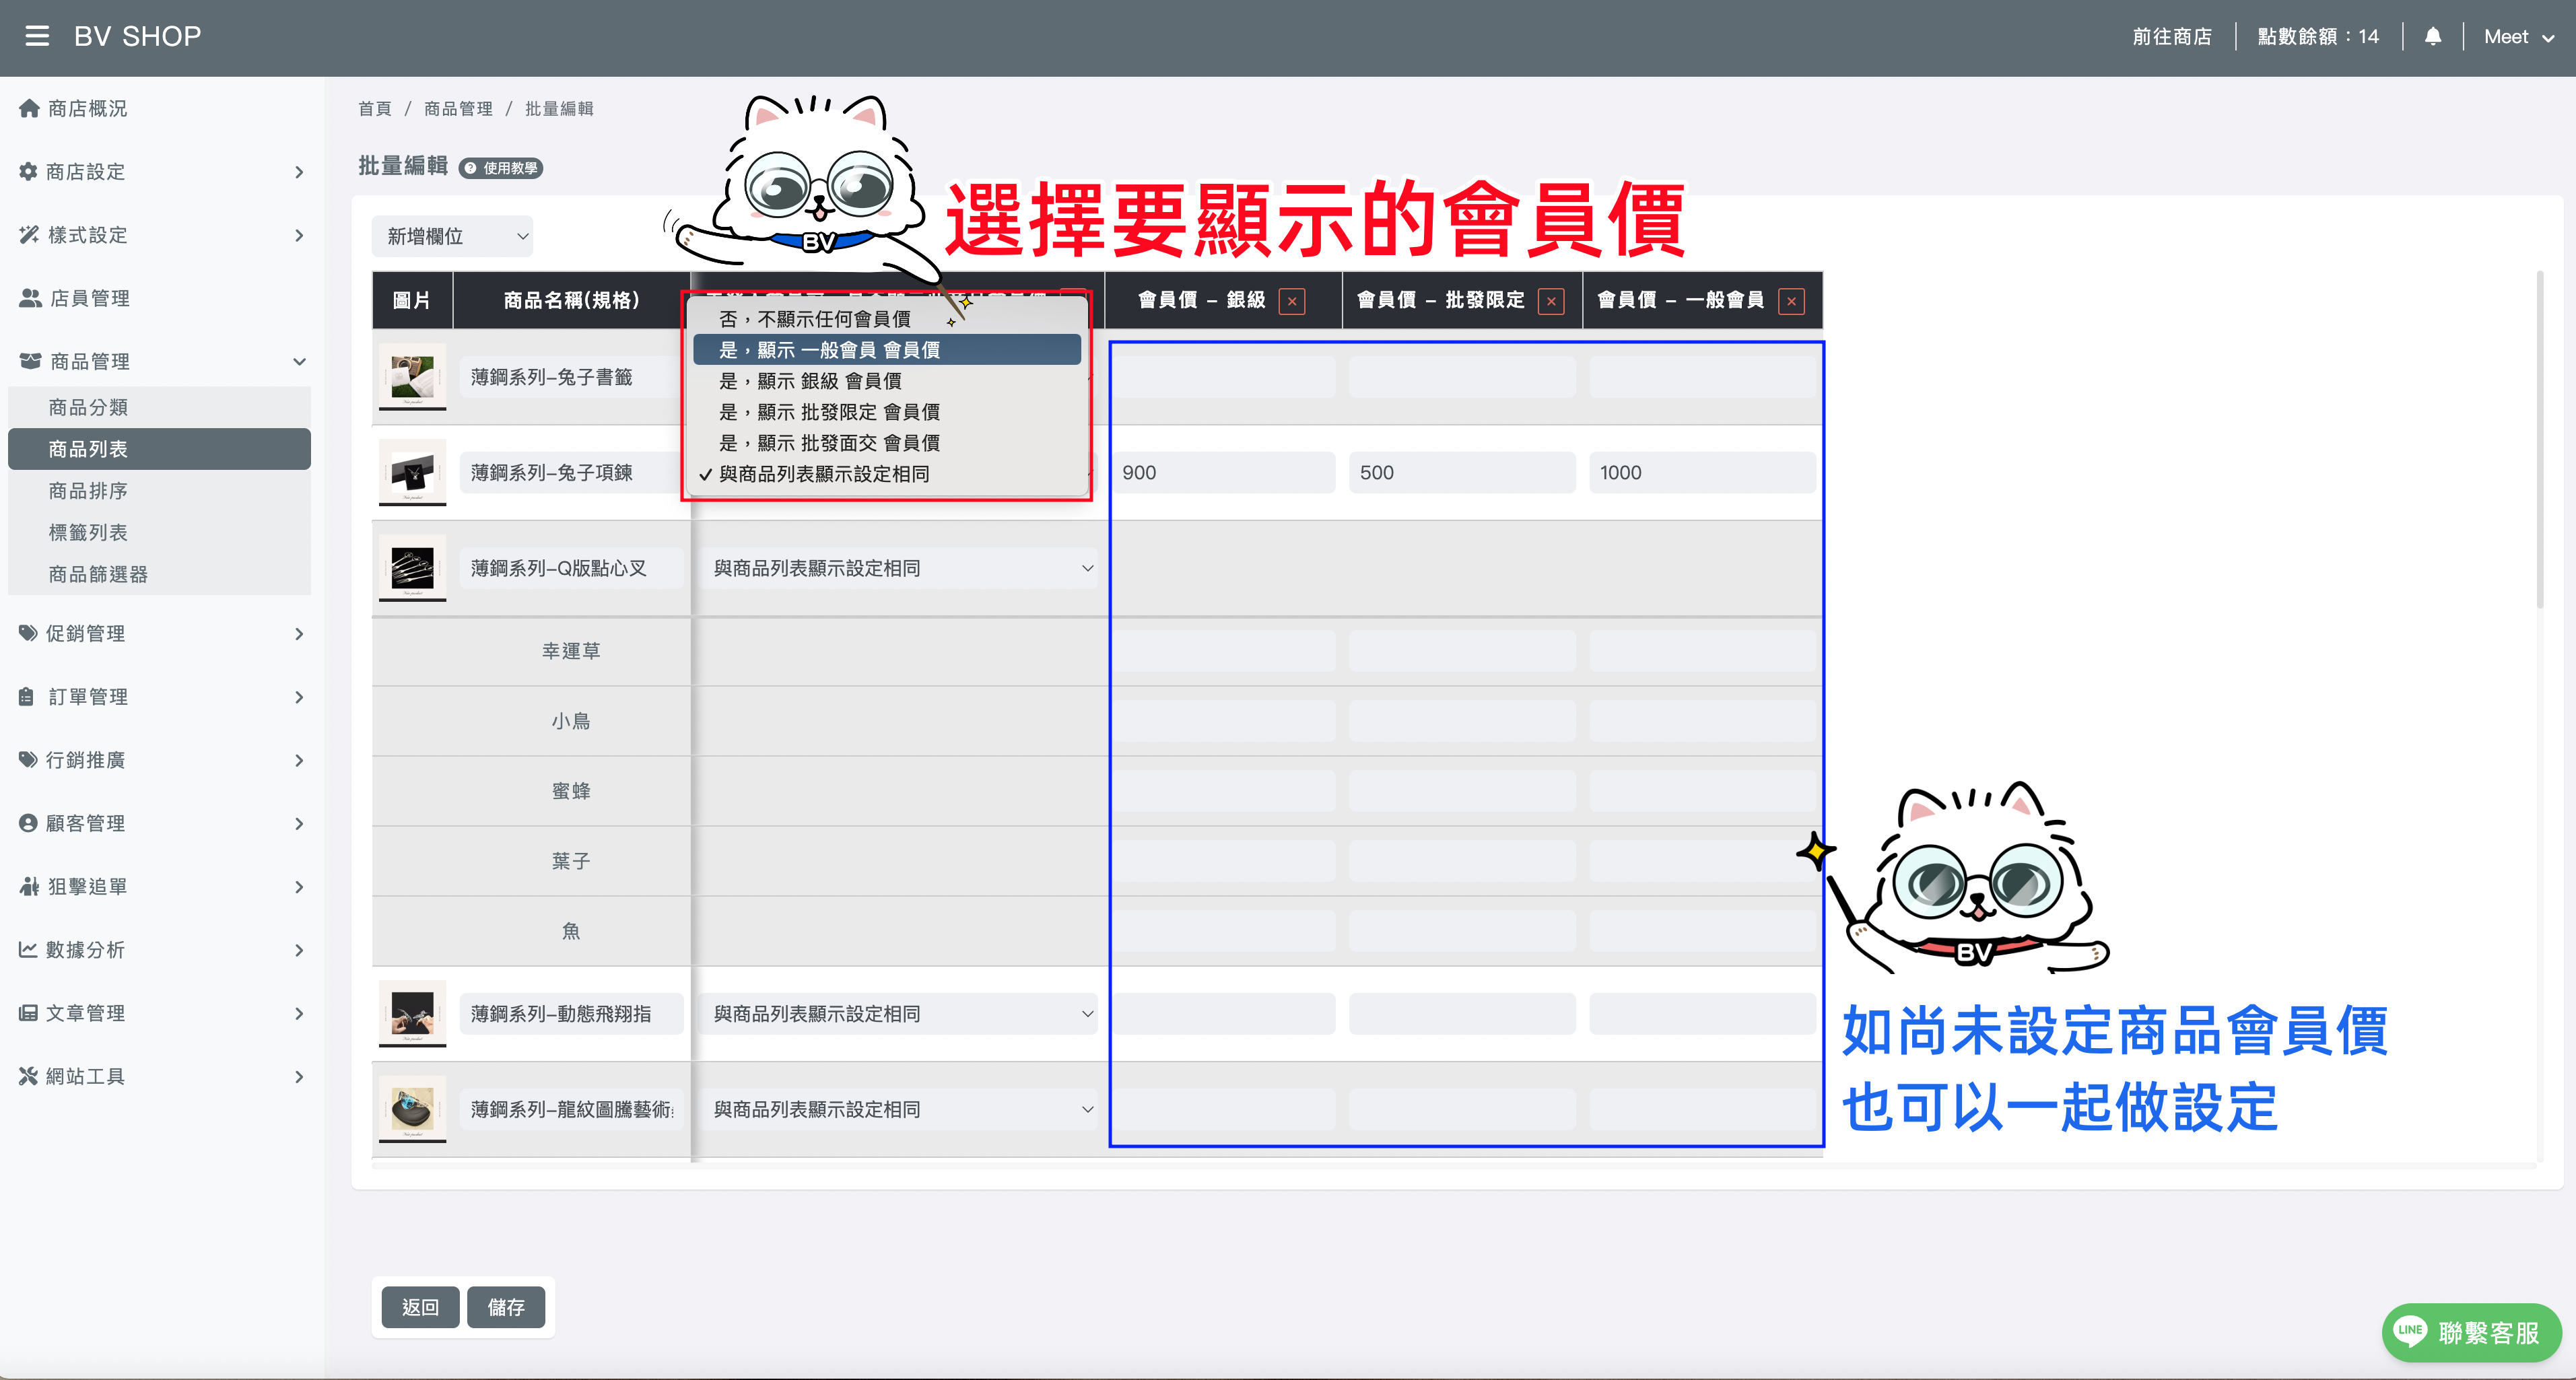Click the 商店概況 home icon
This screenshot has height=1380, width=2576.
click(29, 108)
